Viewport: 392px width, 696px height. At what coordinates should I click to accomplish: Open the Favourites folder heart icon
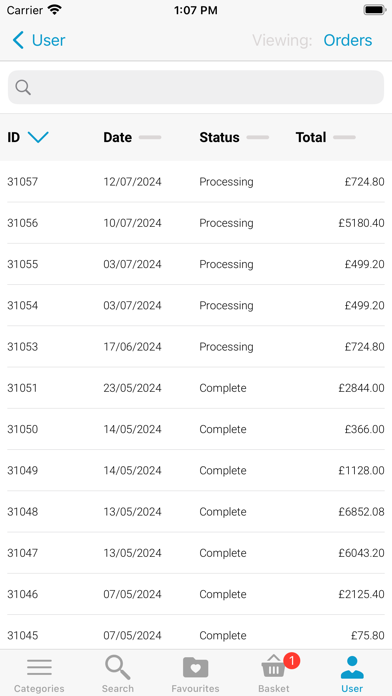(x=196, y=668)
